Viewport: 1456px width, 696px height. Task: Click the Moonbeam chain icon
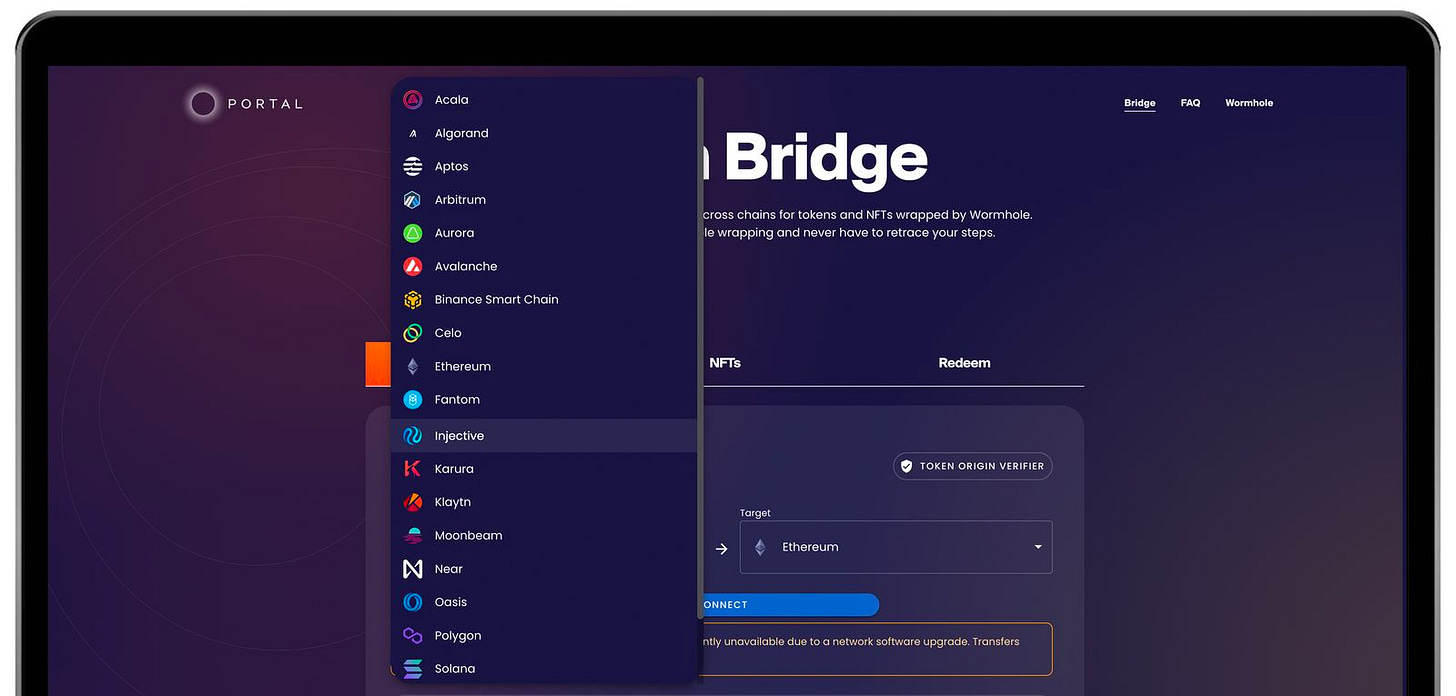point(412,536)
